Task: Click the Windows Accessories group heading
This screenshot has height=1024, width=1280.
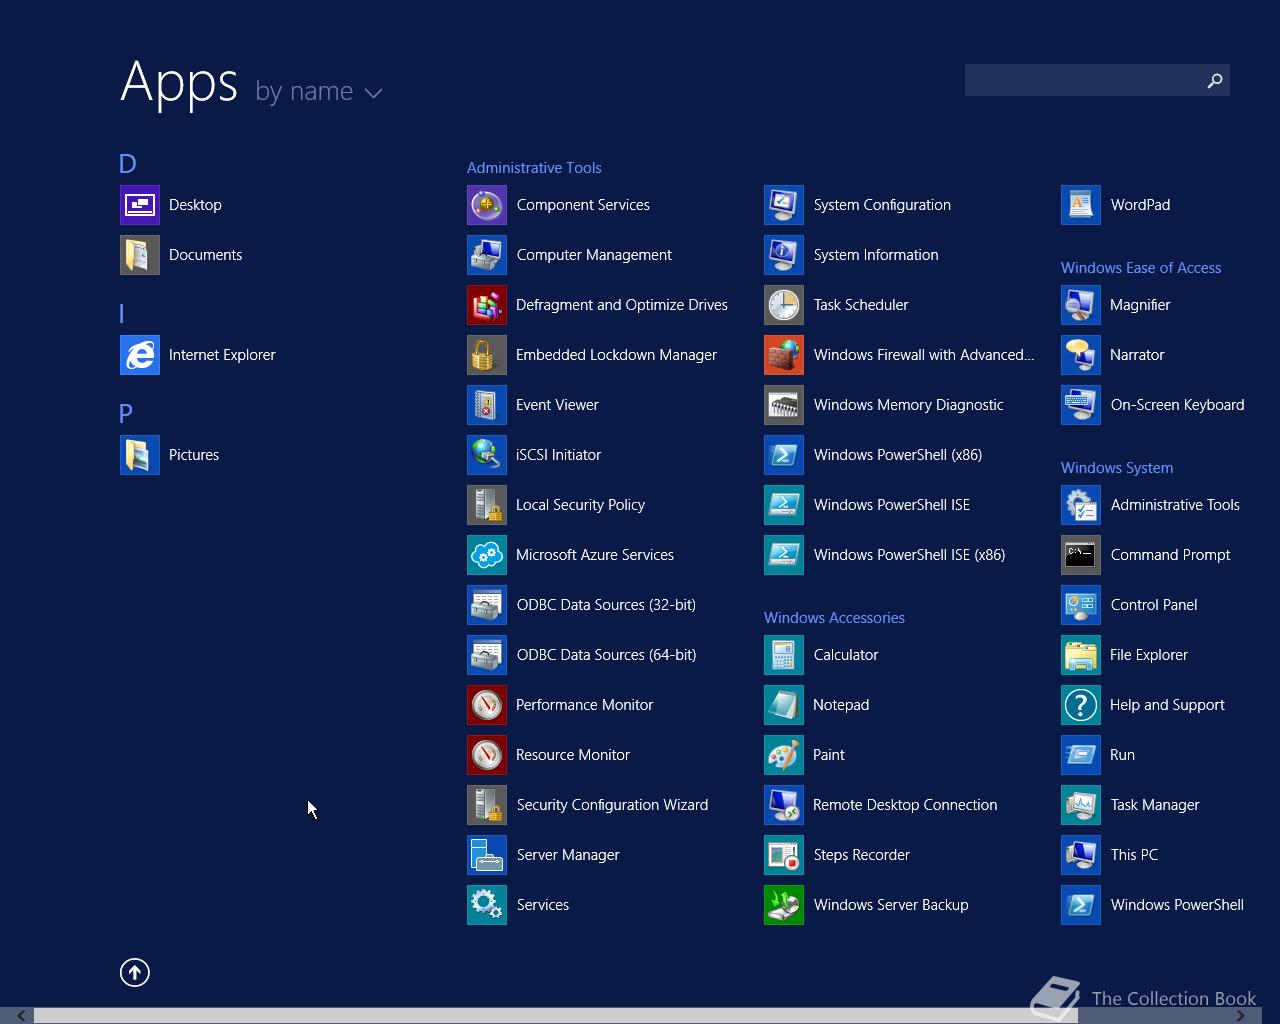Action: tap(834, 618)
